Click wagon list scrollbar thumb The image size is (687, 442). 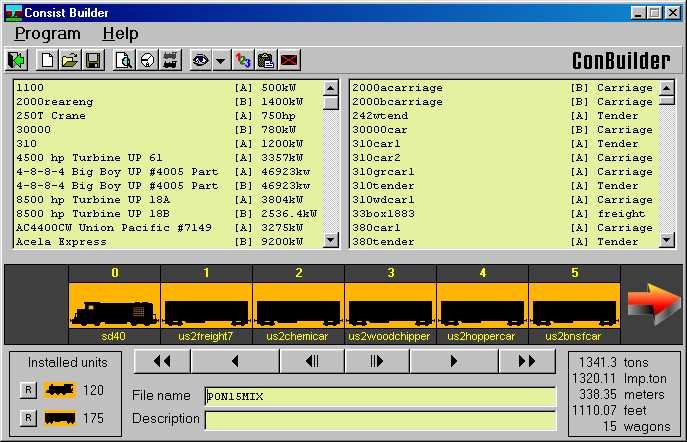[x=666, y=100]
